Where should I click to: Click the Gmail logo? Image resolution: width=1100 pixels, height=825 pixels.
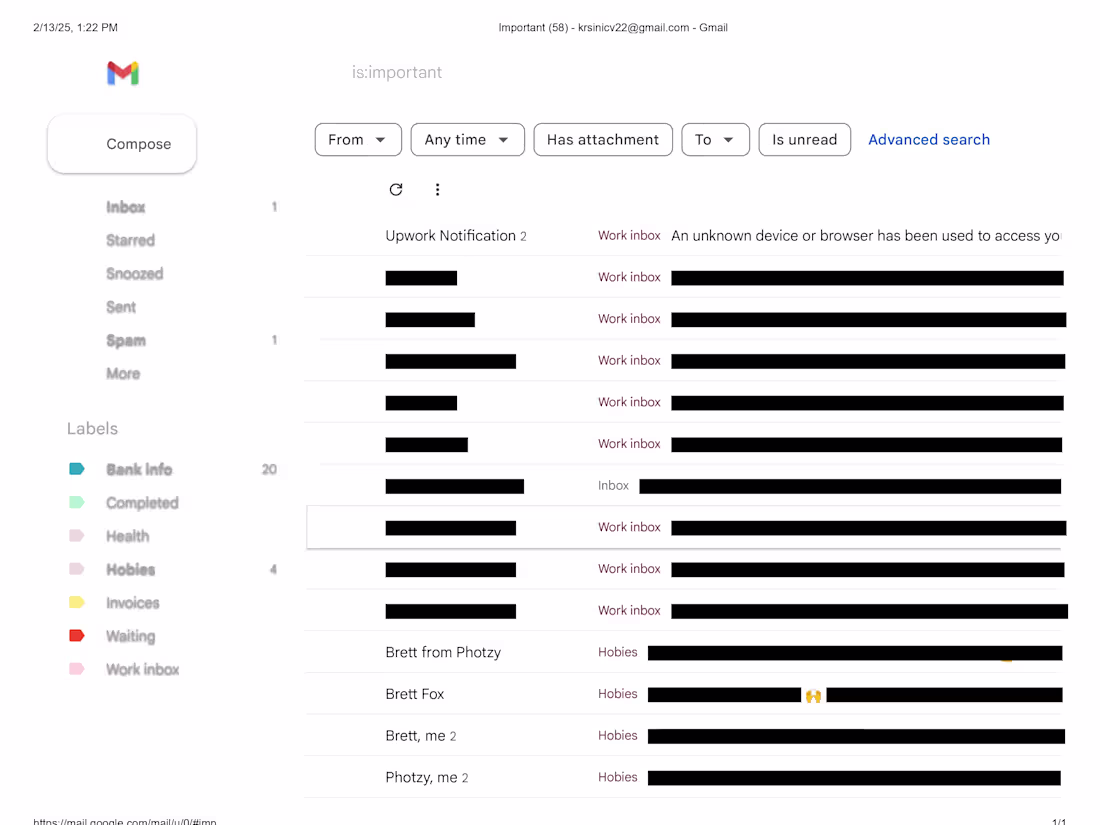[123, 73]
